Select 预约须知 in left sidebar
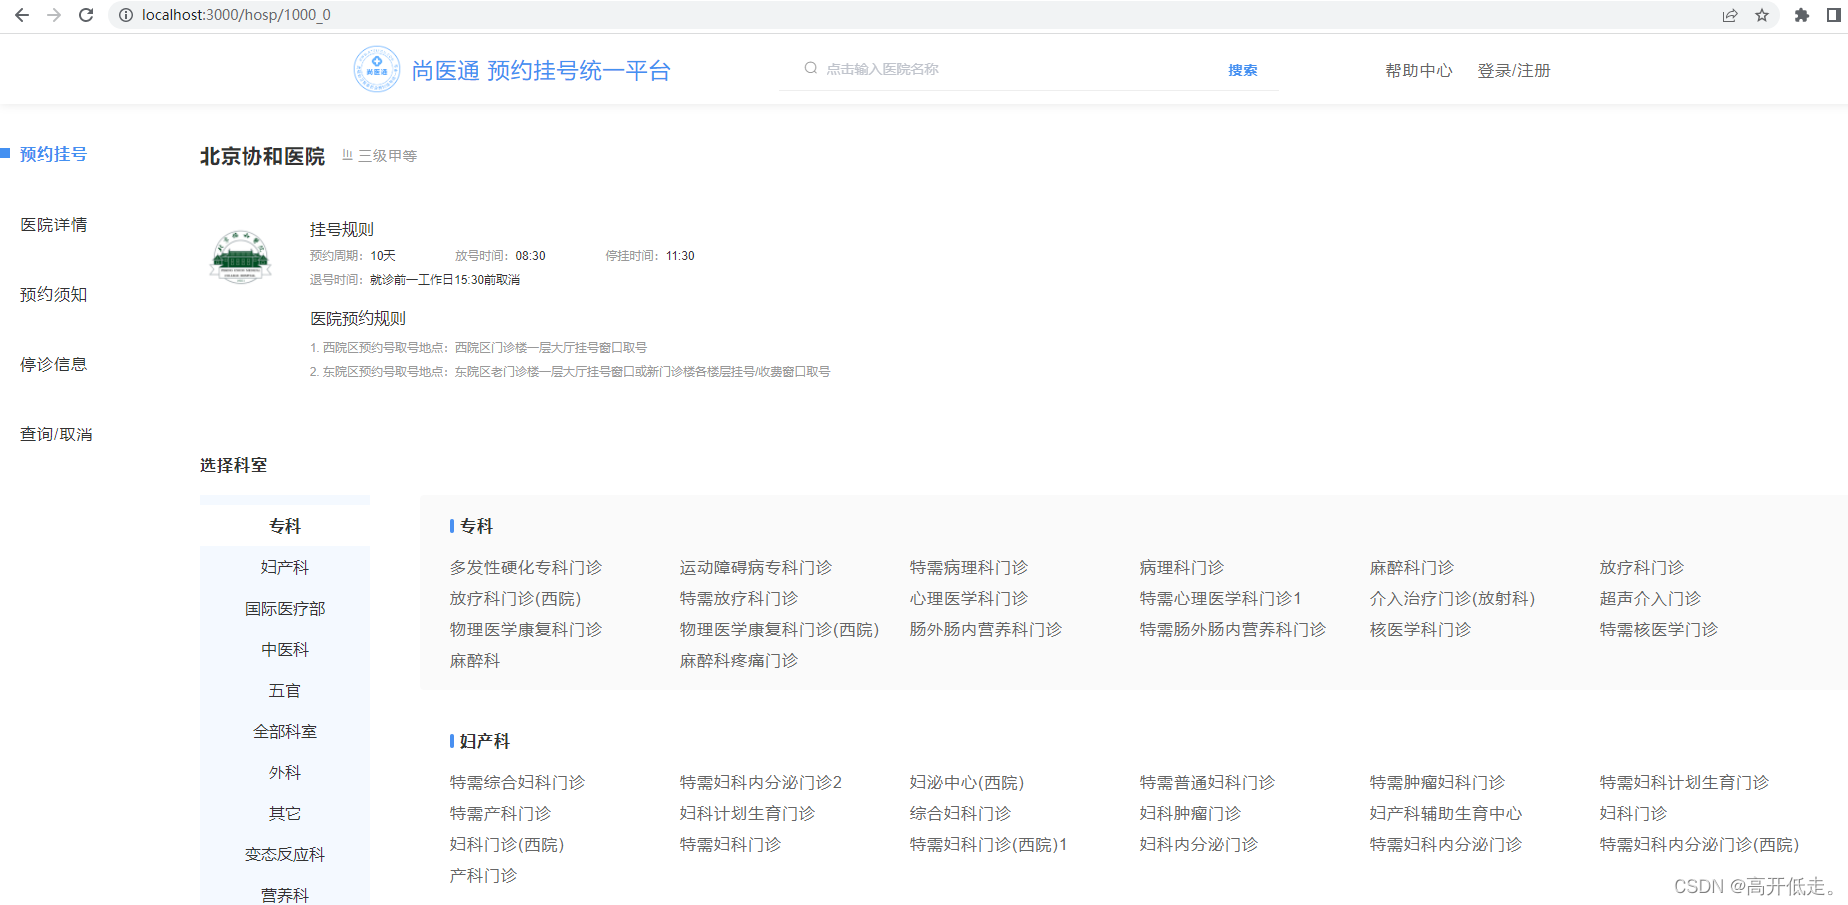 coord(54,294)
